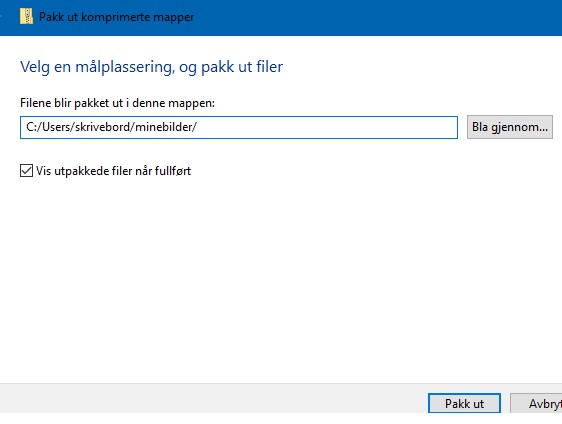Click the empty white dialog area
The image size is (562, 424).
click(281, 280)
